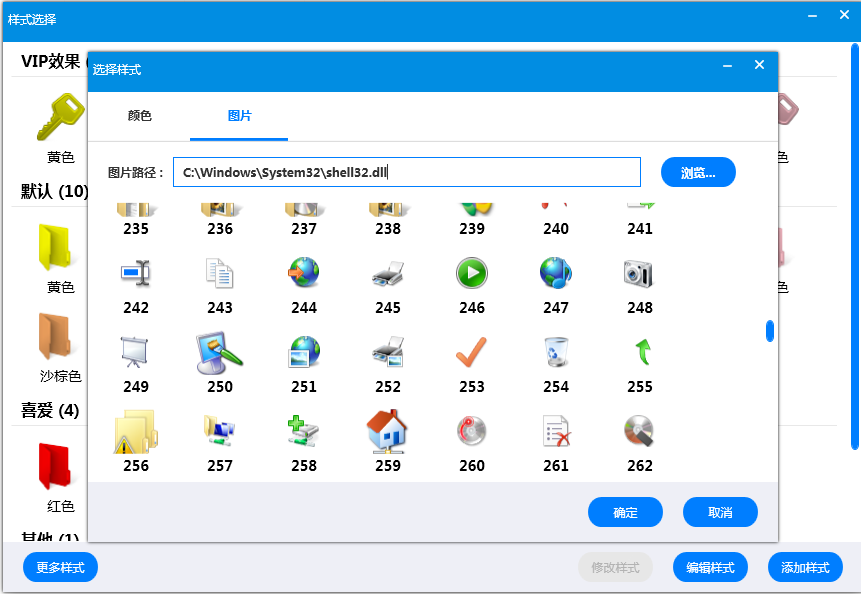Image resolution: width=861 pixels, height=594 pixels.
Task: Click the main window's vertical scrollbar
Action: pos(854,247)
